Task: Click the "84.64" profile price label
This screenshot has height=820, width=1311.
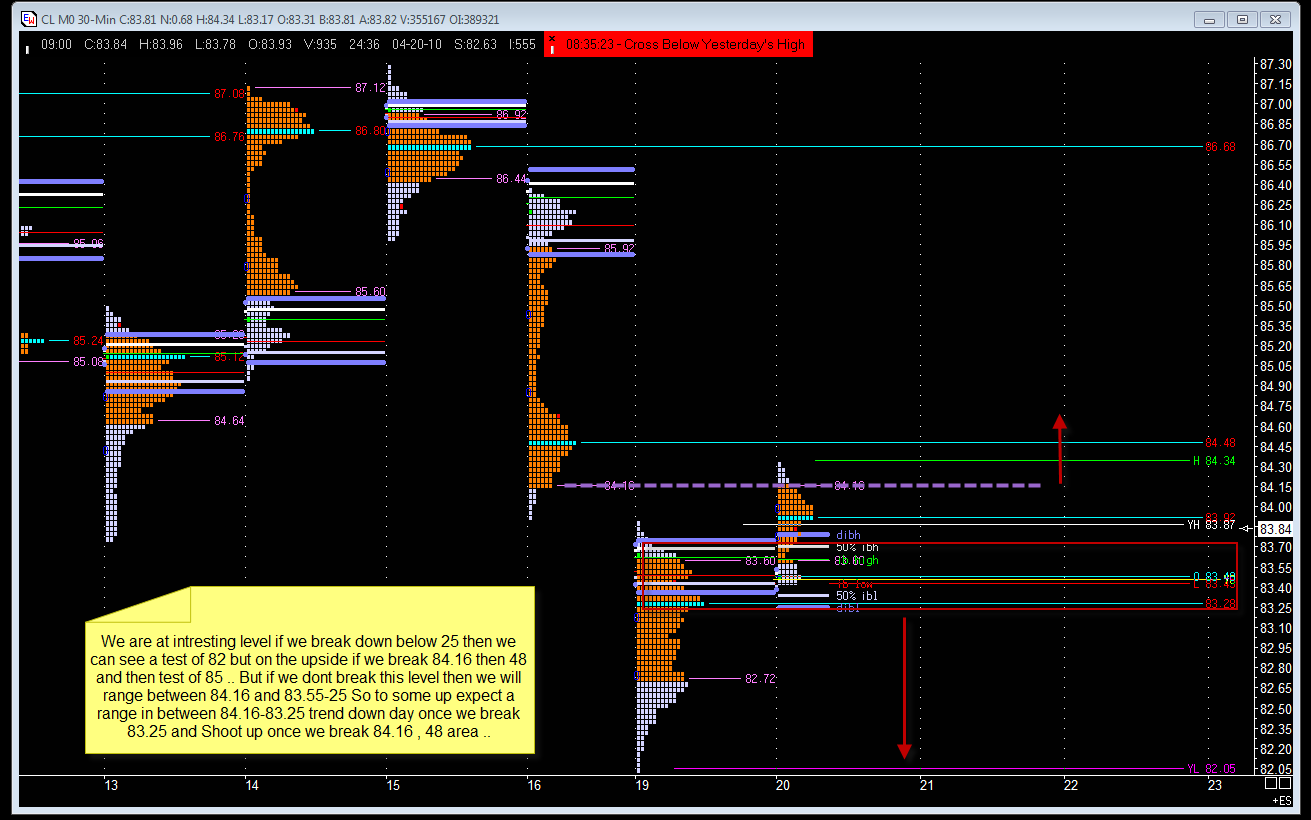Action: [x=229, y=421]
